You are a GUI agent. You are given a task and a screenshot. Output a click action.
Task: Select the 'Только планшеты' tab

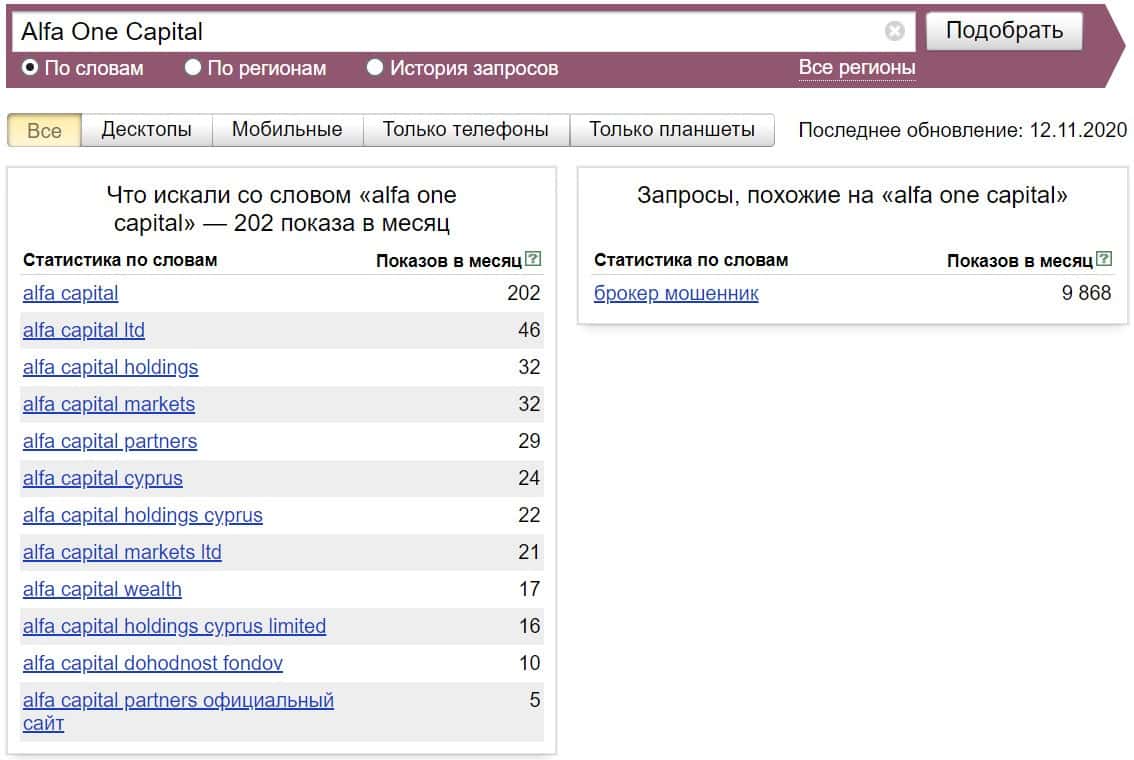(671, 130)
